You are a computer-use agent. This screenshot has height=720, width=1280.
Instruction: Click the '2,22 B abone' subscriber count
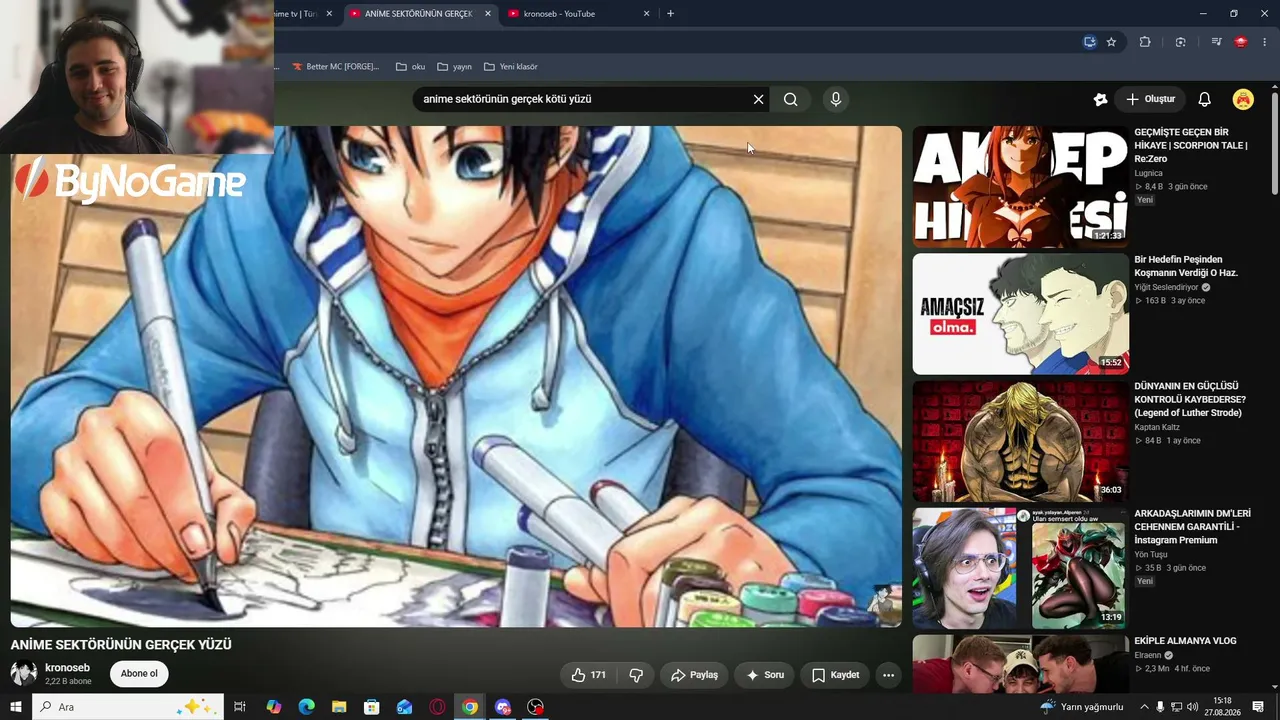point(68,681)
